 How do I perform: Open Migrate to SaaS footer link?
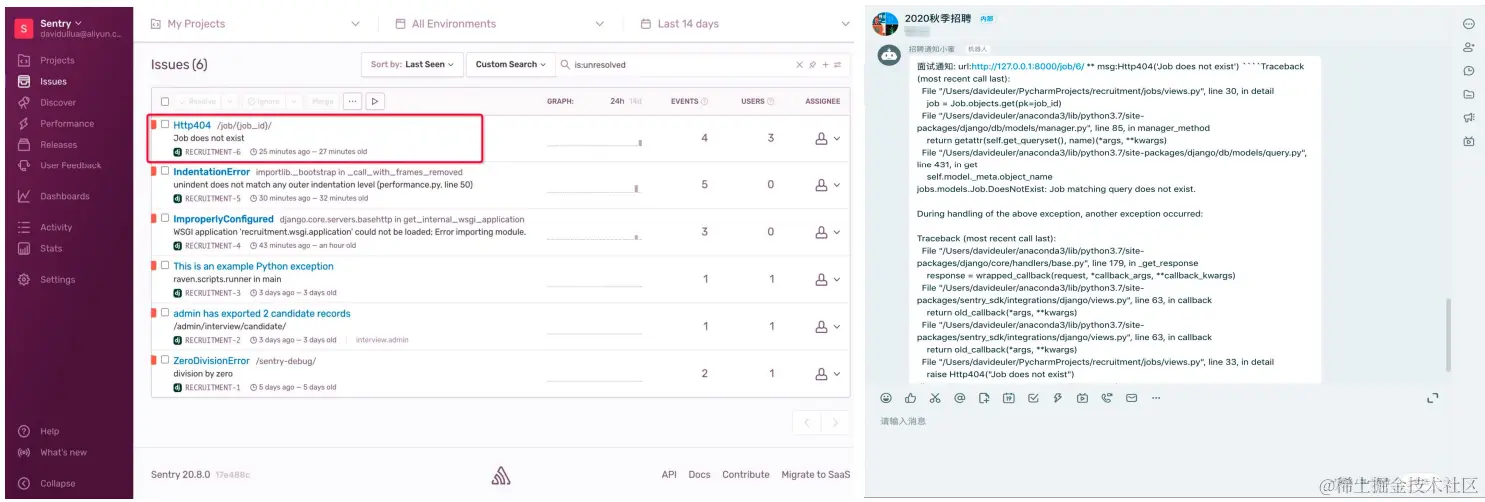pyautogui.click(x=815, y=475)
